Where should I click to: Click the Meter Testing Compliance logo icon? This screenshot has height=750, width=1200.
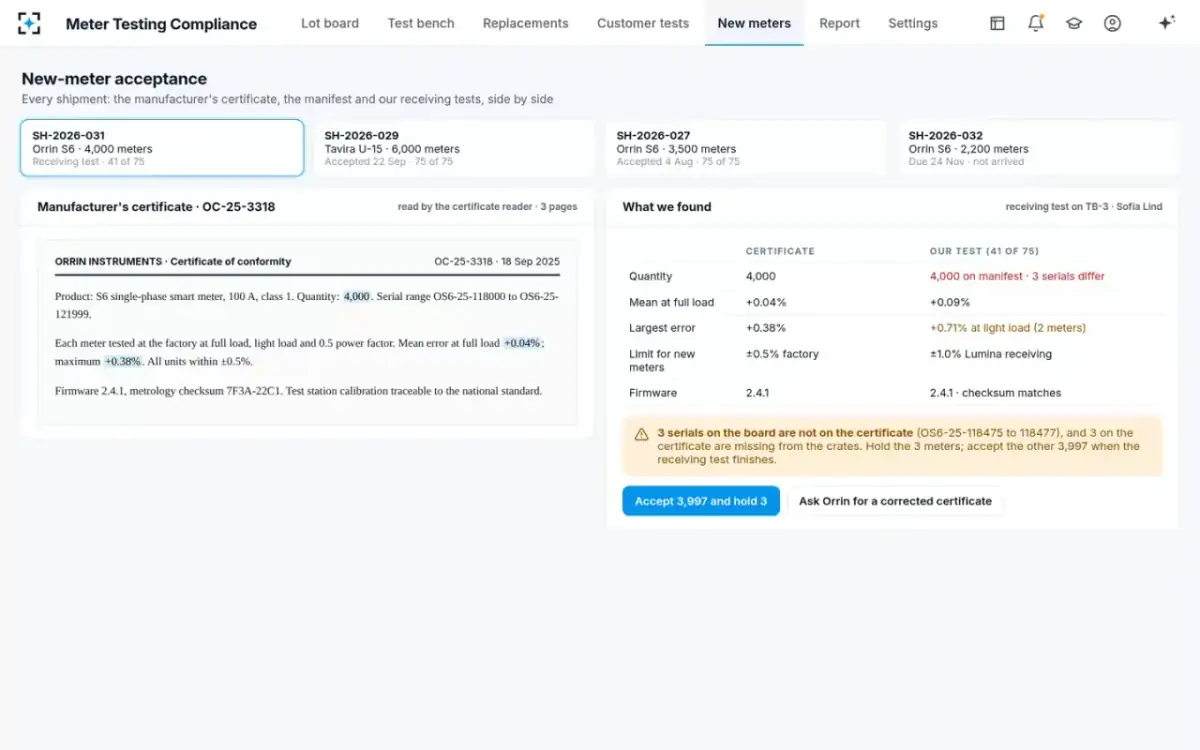tap(30, 23)
